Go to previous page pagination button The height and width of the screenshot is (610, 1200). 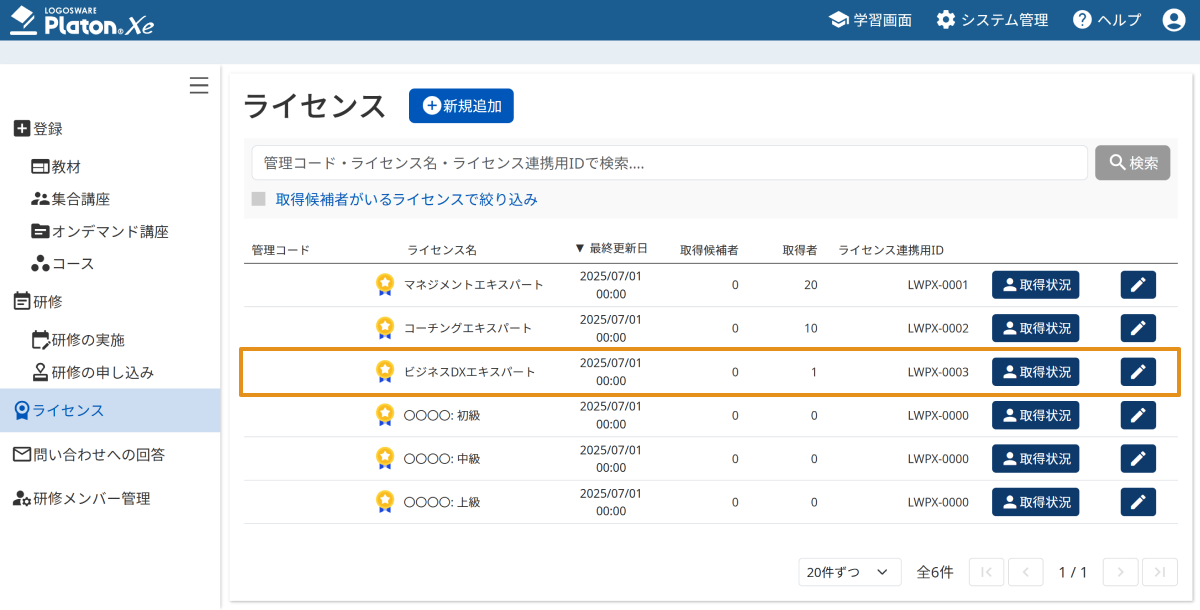[x=1026, y=572]
